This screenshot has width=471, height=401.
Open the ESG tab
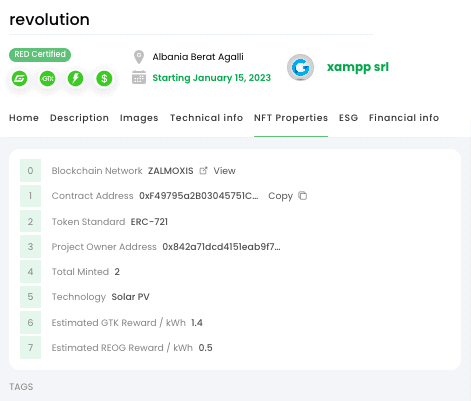click(x=348, y=118)
